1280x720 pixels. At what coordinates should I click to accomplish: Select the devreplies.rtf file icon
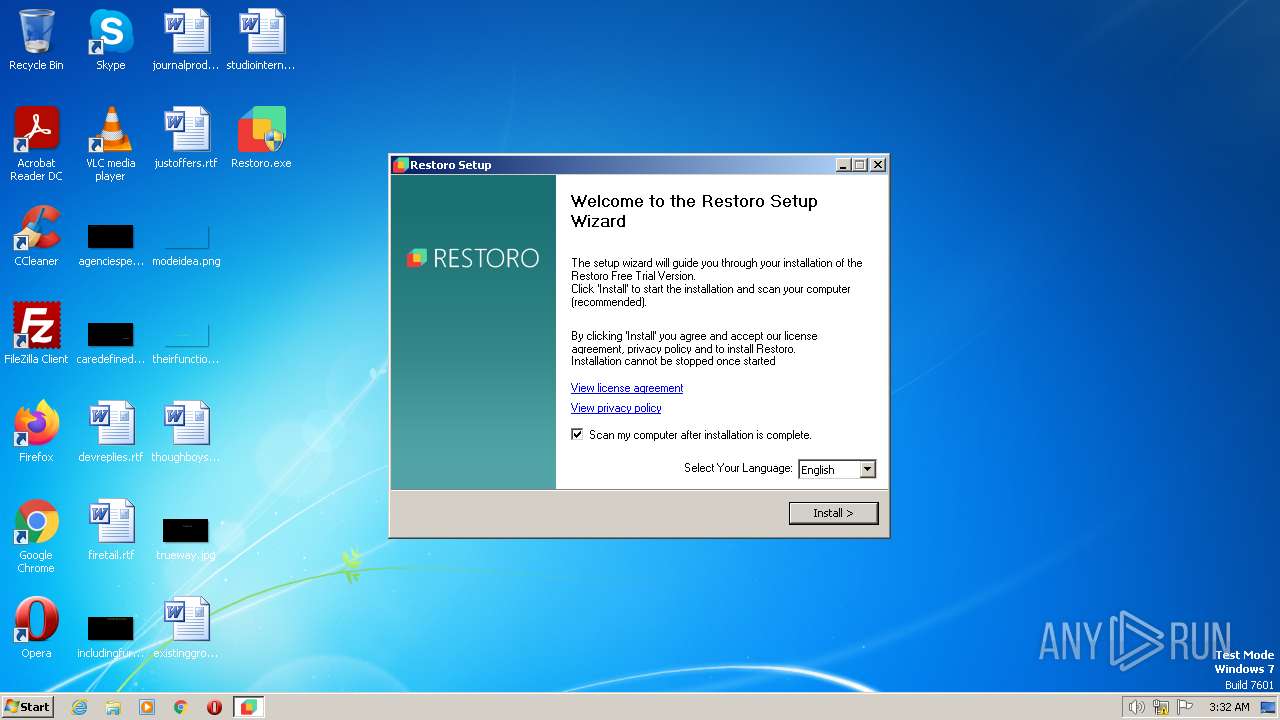110,432
